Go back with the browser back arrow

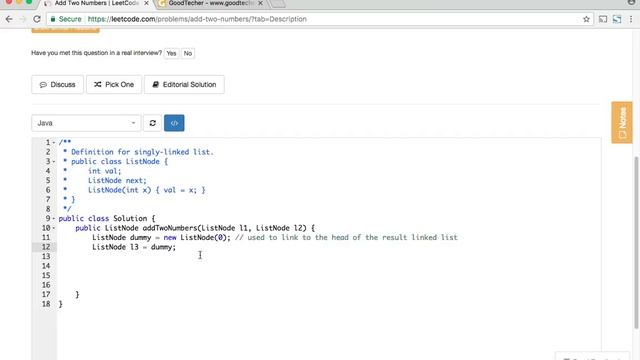click(x=9, y=19)
